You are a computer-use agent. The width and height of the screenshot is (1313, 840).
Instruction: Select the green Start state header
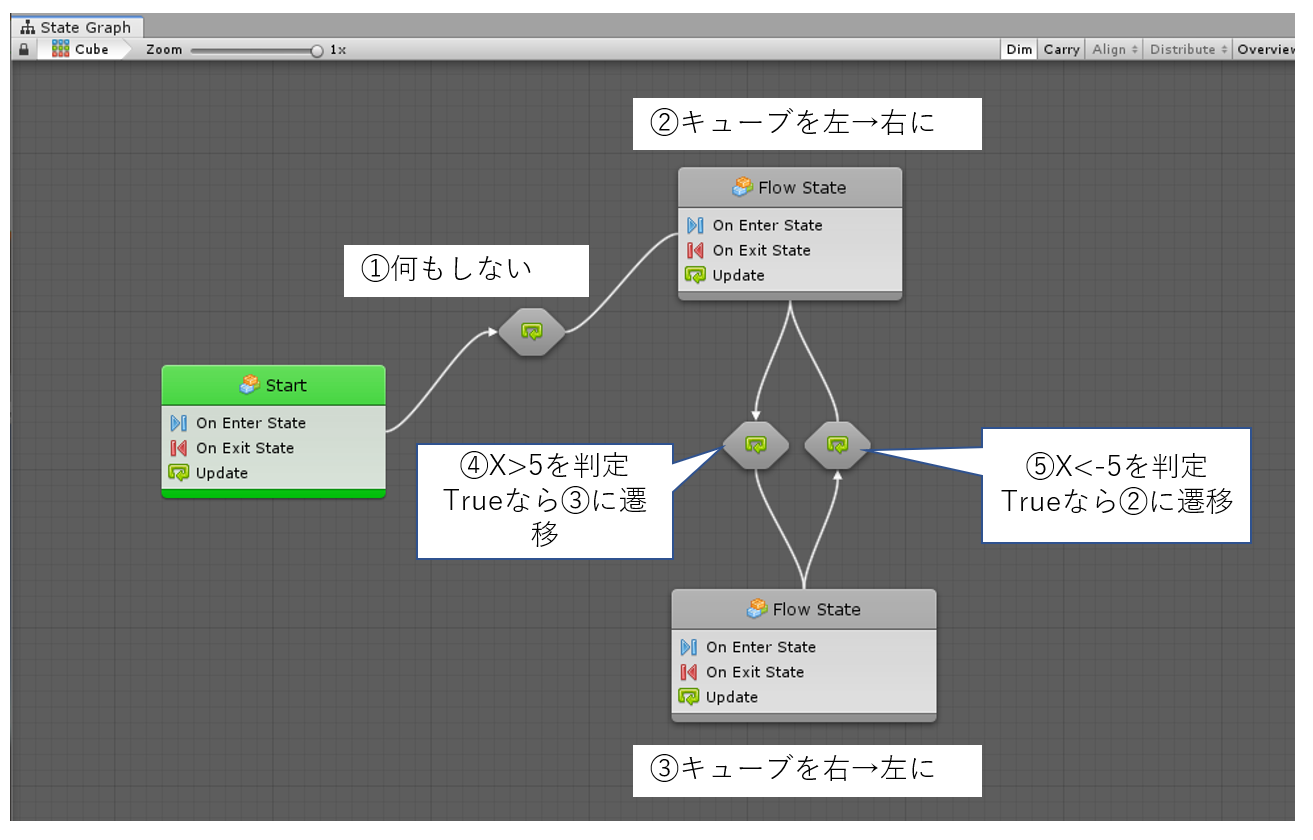click(273, 385)
